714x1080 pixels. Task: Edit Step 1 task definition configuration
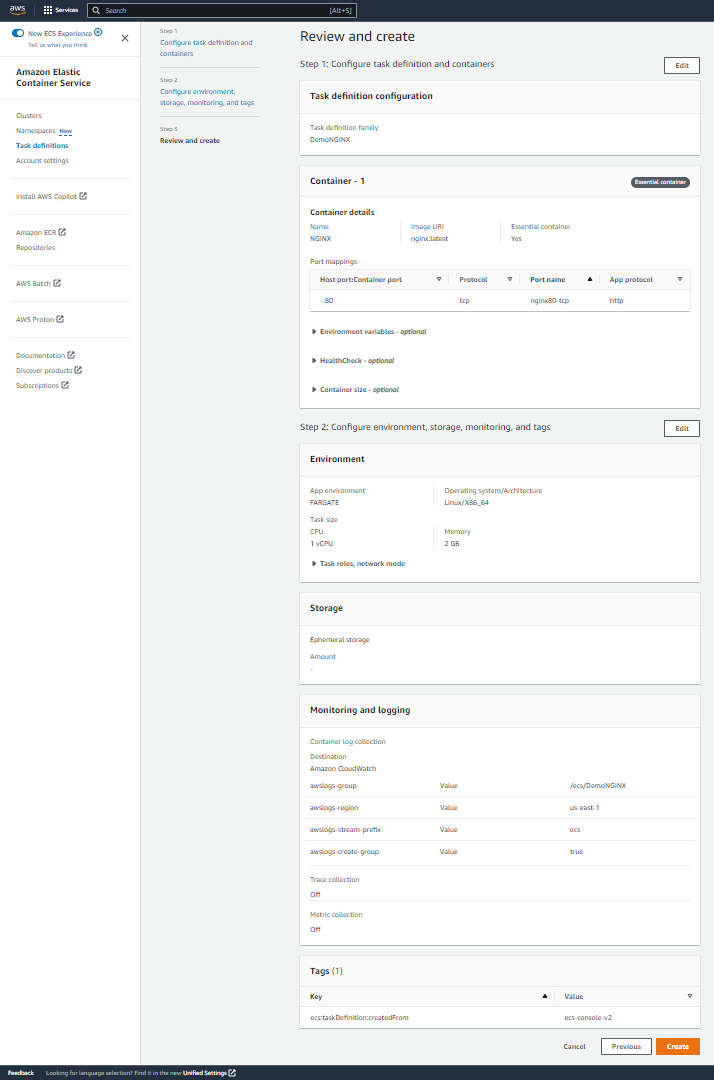(x=681, y=65)
